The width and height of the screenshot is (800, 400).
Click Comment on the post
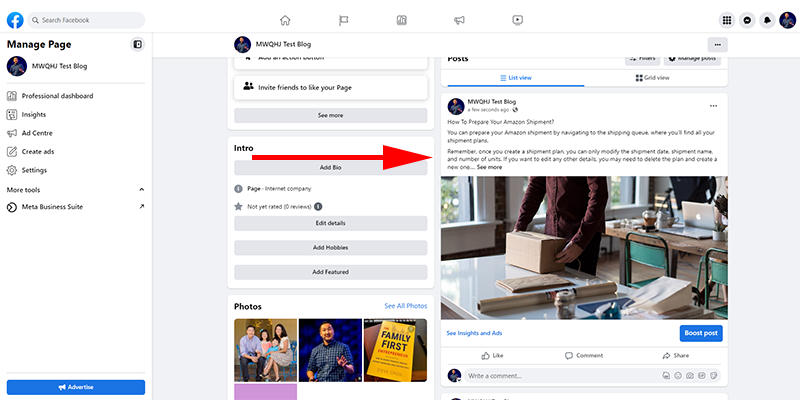584,356
